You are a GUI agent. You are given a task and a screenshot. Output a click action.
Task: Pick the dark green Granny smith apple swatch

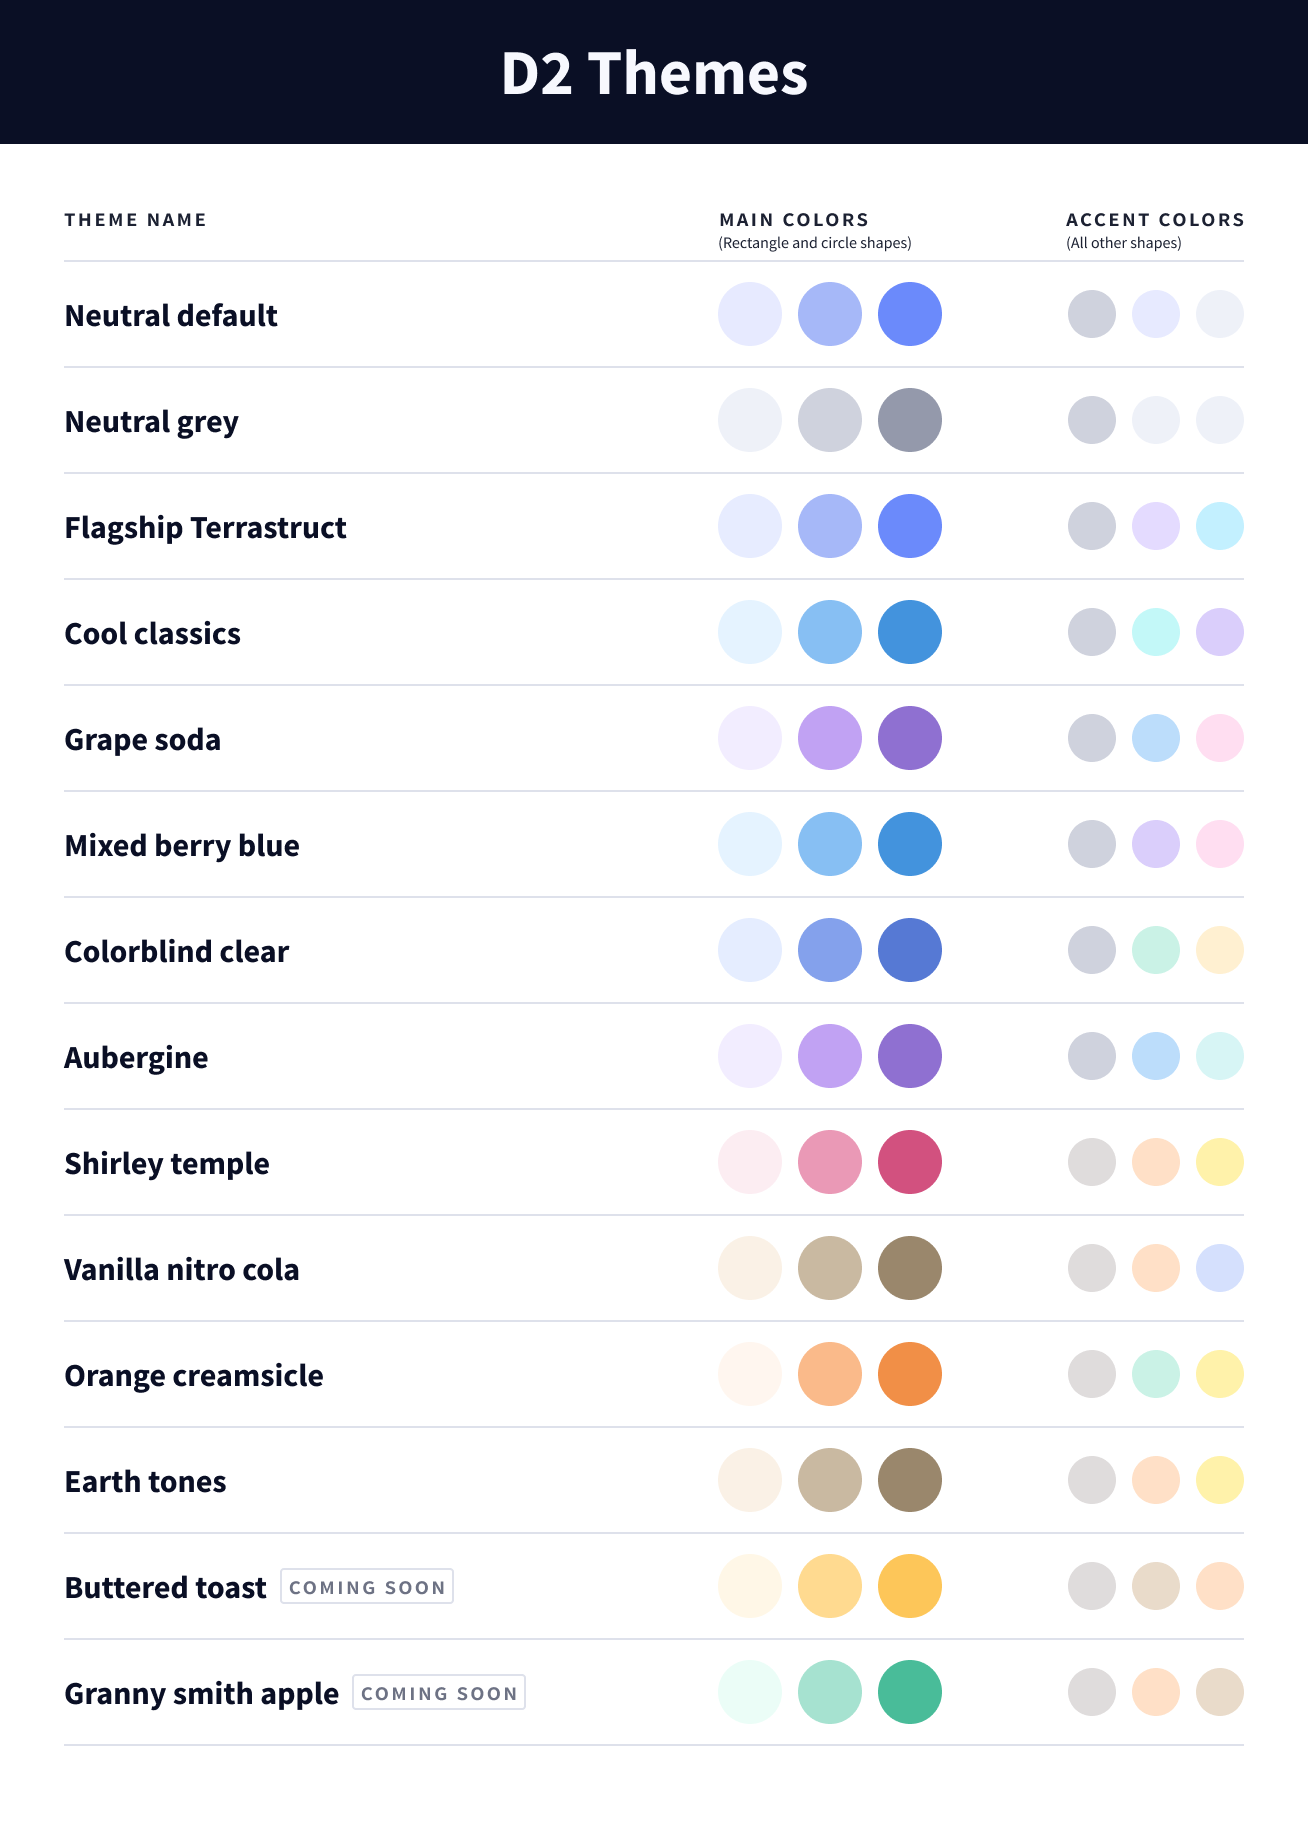click(910, 1692)
